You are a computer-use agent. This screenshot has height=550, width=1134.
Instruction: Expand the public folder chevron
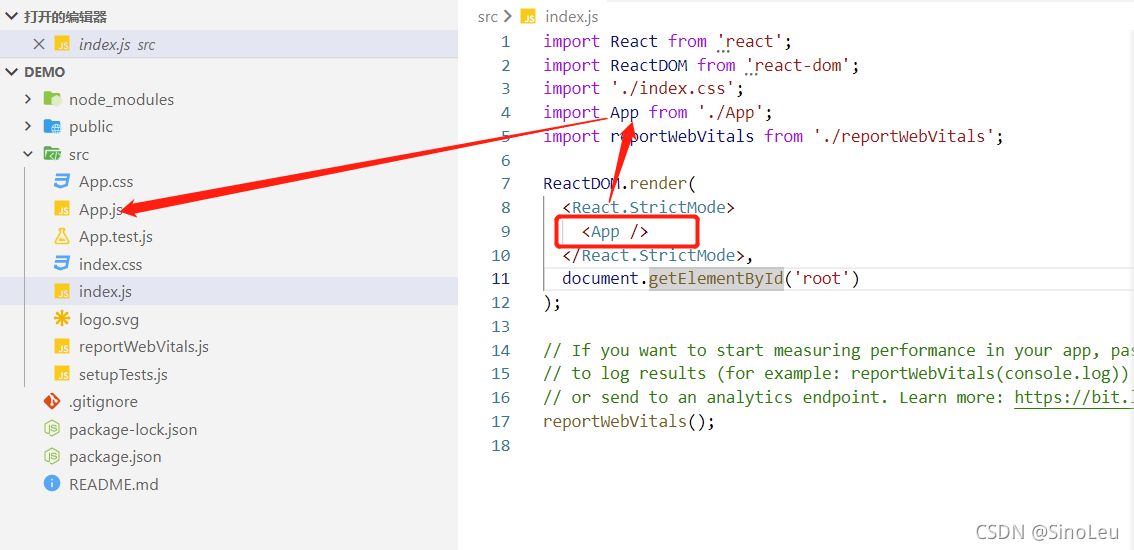(28, 127)
